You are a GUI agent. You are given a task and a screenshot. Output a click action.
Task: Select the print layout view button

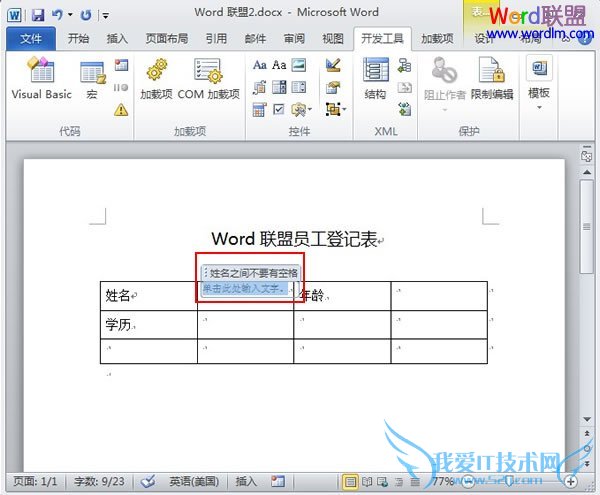[x=351, y=482]
